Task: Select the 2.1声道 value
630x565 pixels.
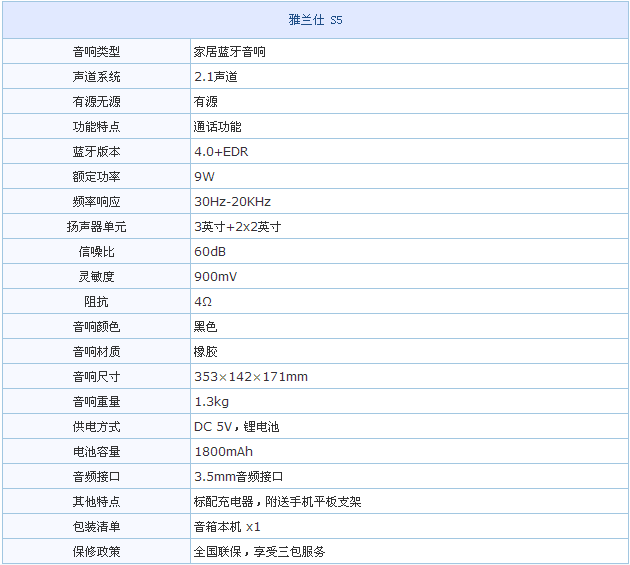Action: (x=216, y=77)
